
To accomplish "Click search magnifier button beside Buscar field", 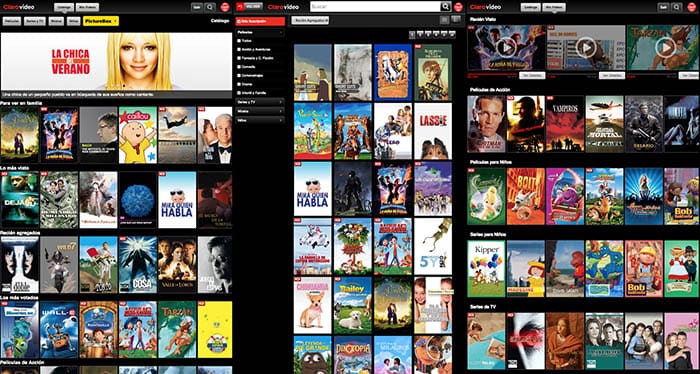I will [446, 6].
